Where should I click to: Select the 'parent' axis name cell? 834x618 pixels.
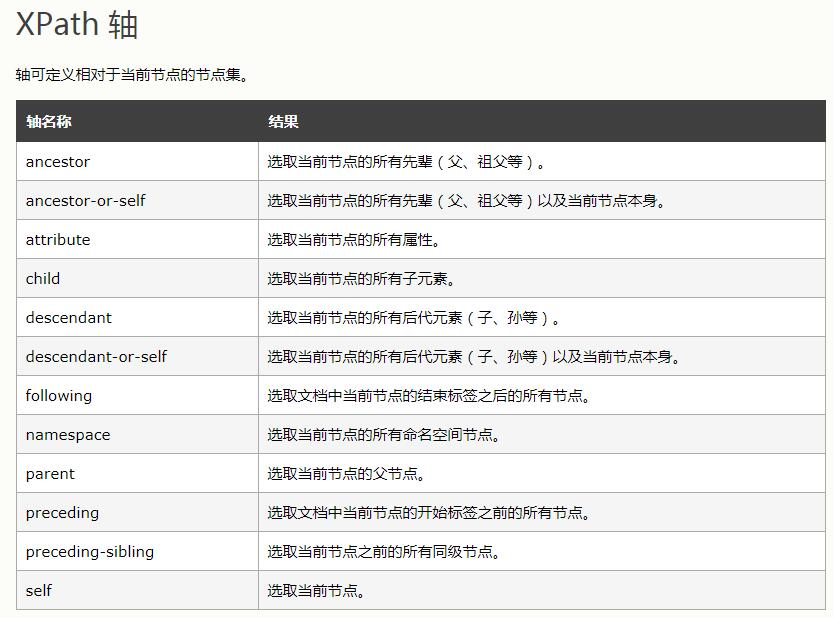pyautogui.click(x=137, y=473)
